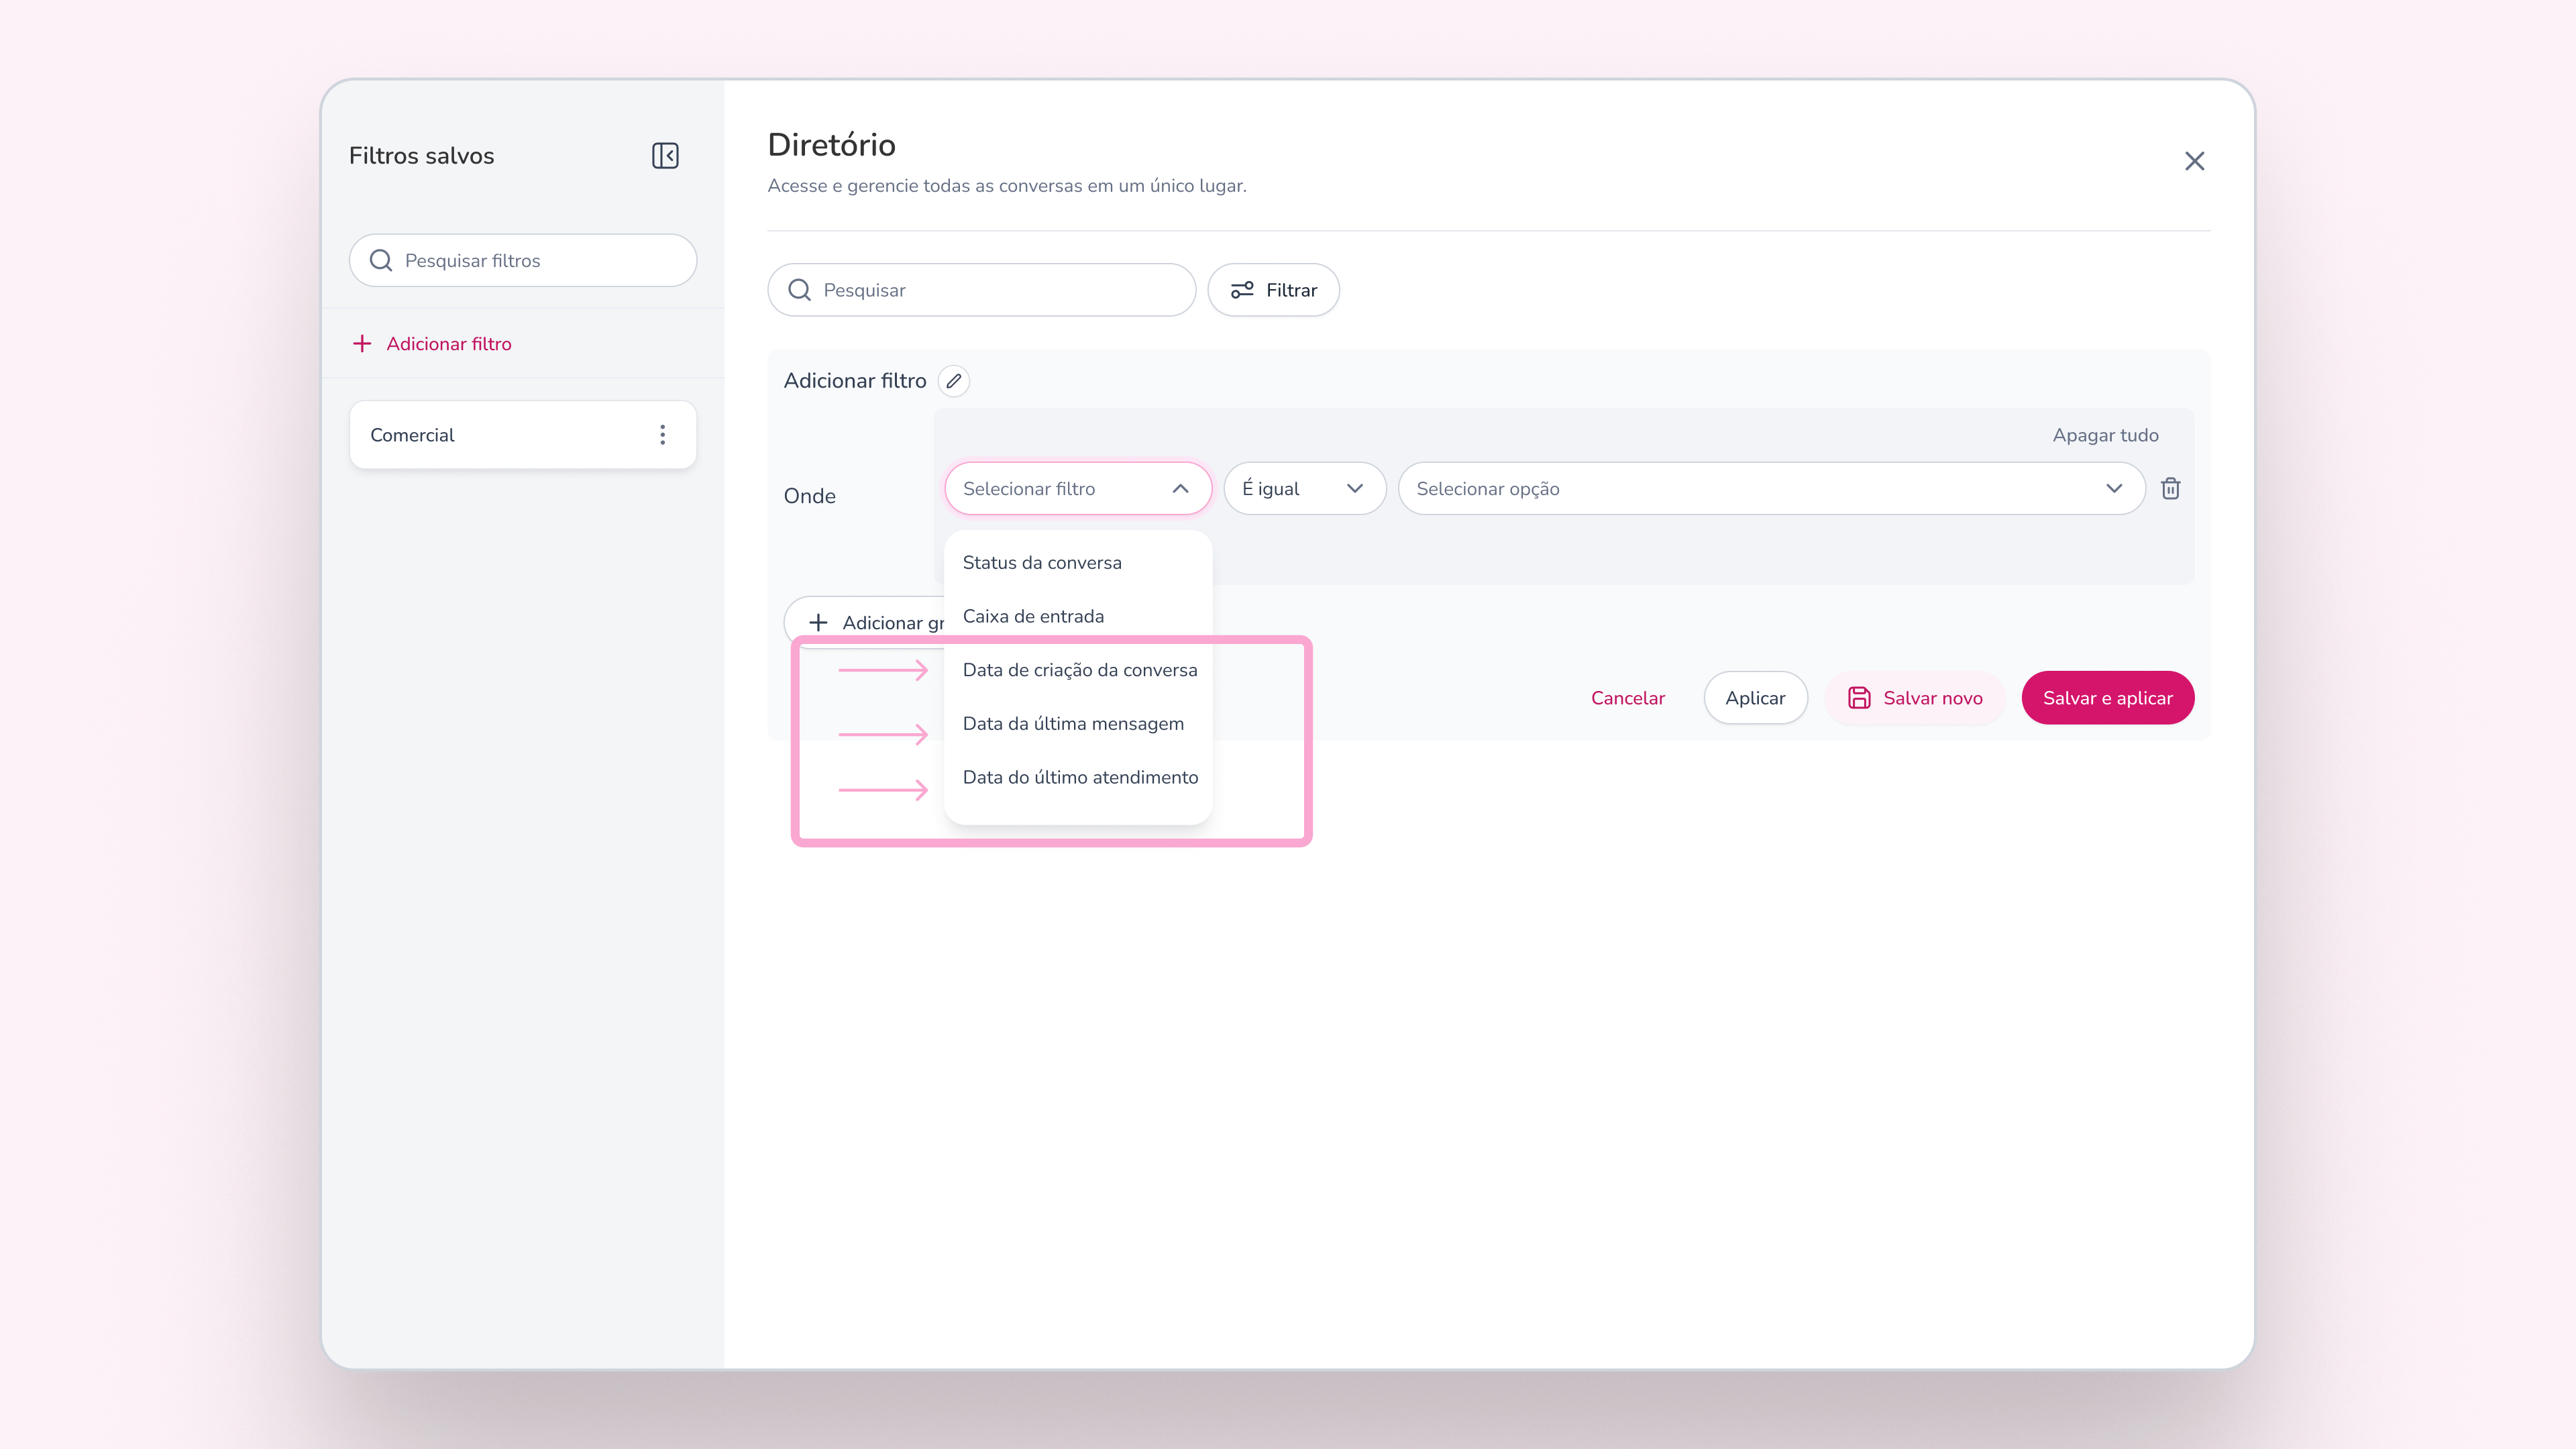This screenshot has width=2576, height=1449.
Task: Delete the filter row with trash icon
Action: coord(2170,489)
